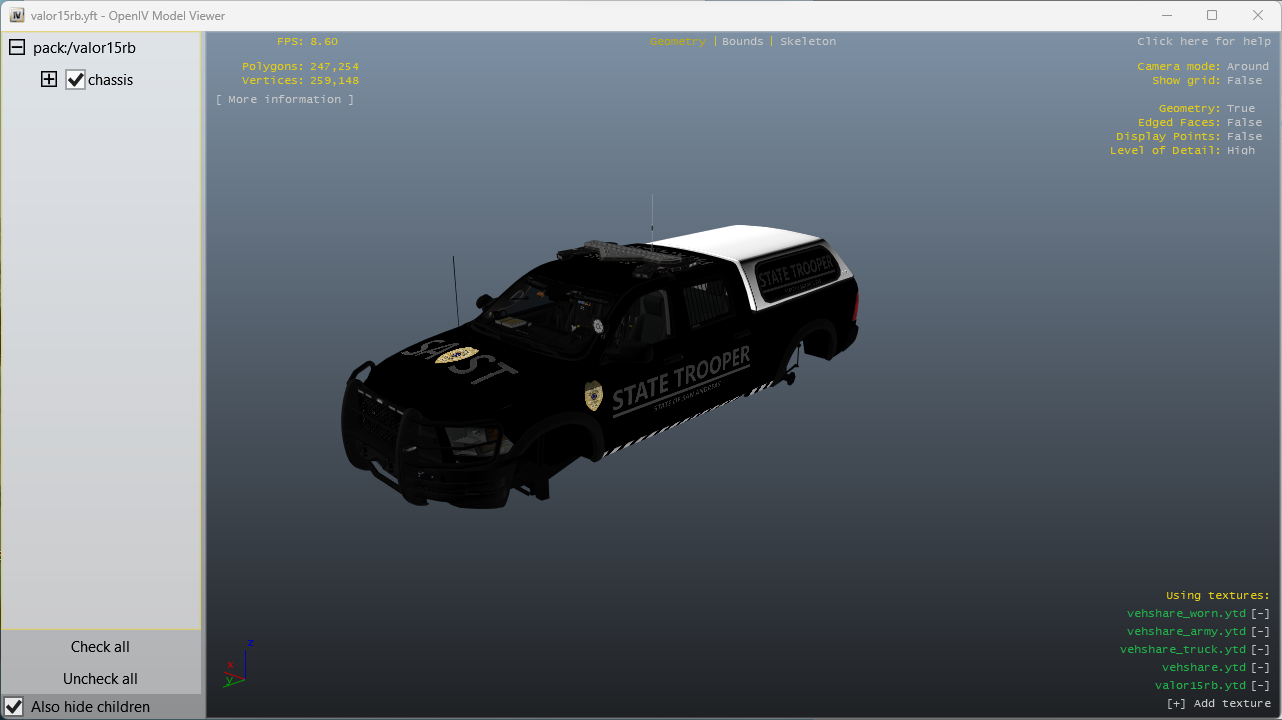Toggle the Also hide children checkbox
This screenshot has width=1282, height=720.
pyautogui.click(x=14, y=707)
